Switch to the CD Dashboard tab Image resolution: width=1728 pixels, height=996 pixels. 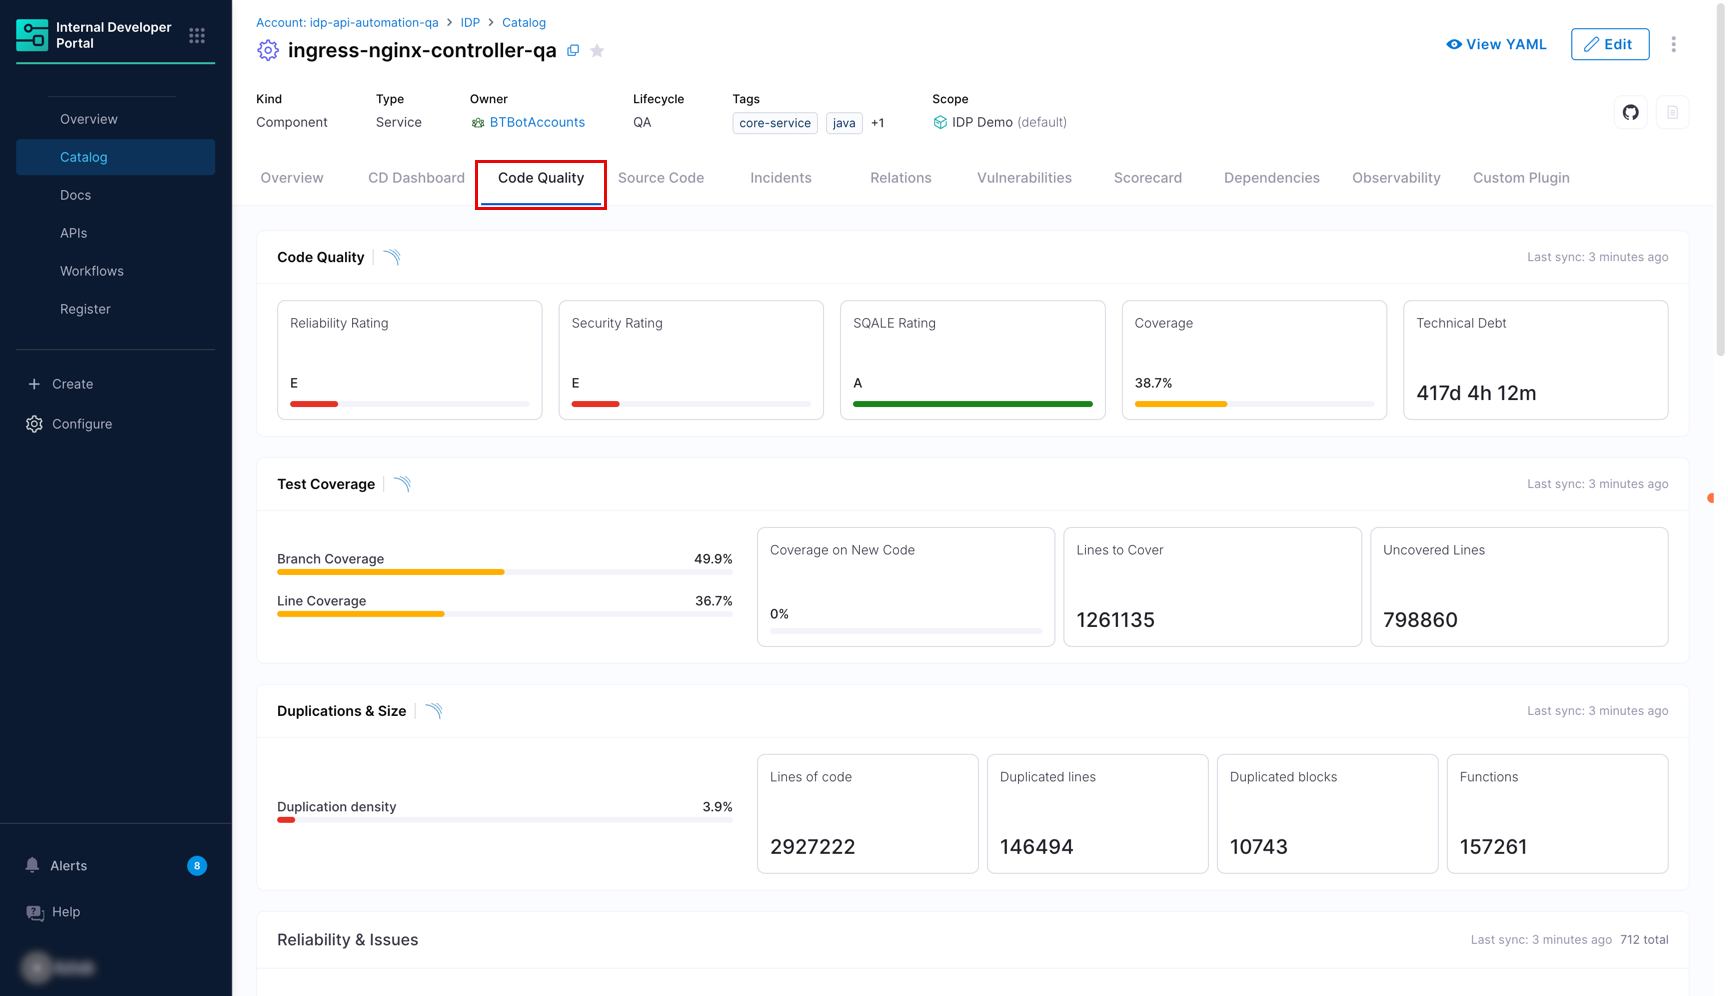pos(416,178)
